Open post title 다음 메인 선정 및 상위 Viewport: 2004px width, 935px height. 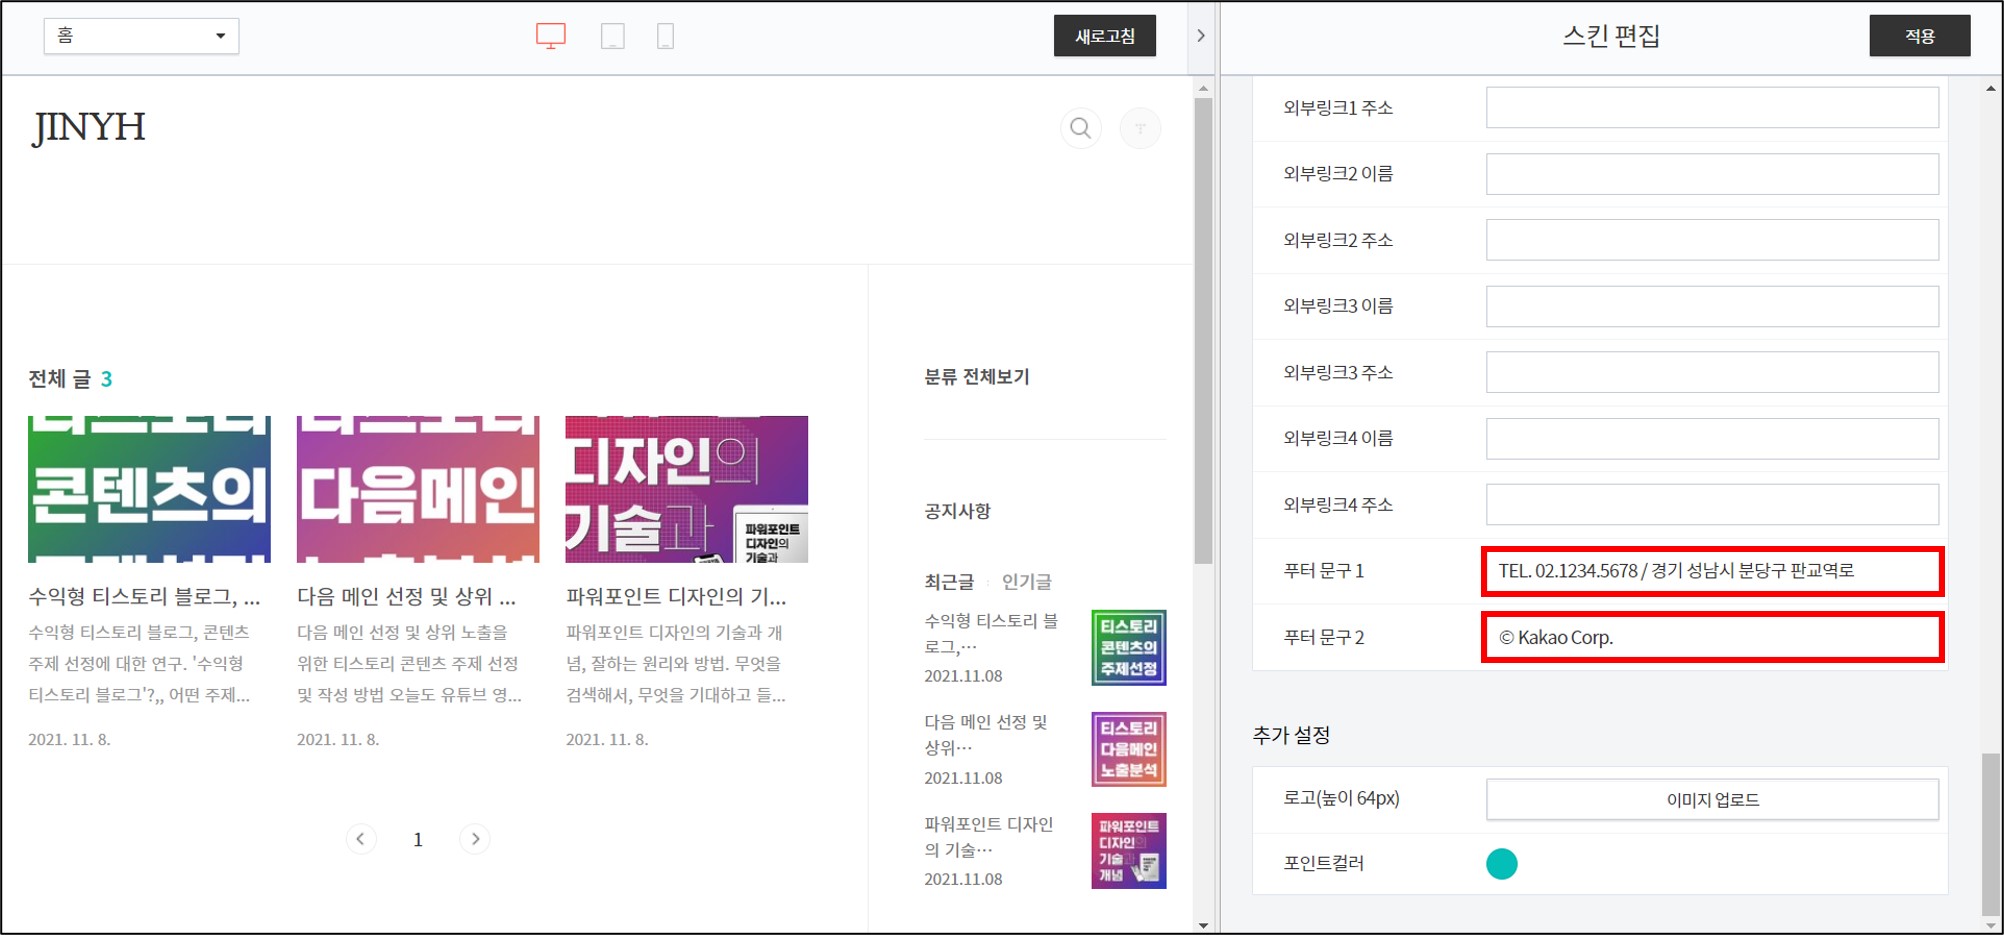[x=406, y=597]
